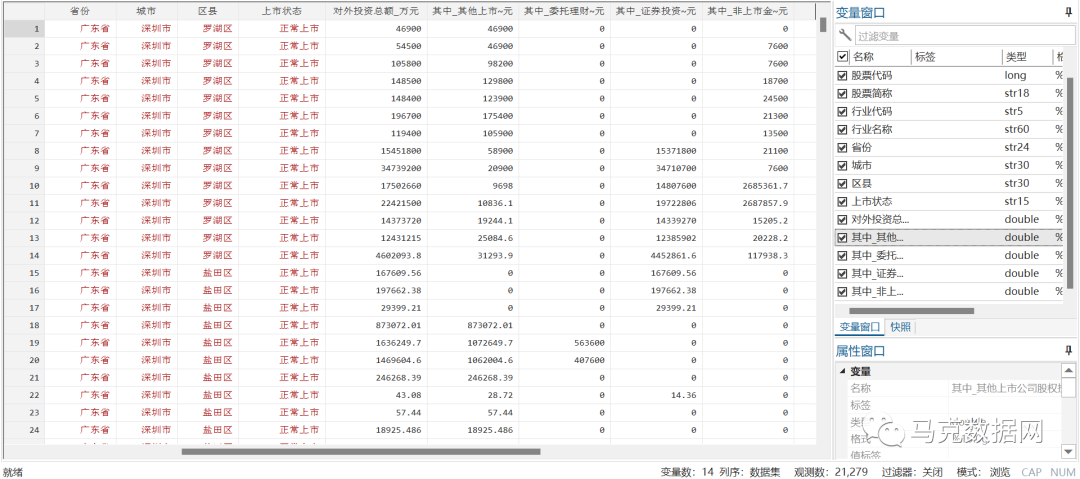The height and width of the screenshot is (479, 1080).
Task: Select the 行业名称 row's str60 type
Action: [1018, 129]
